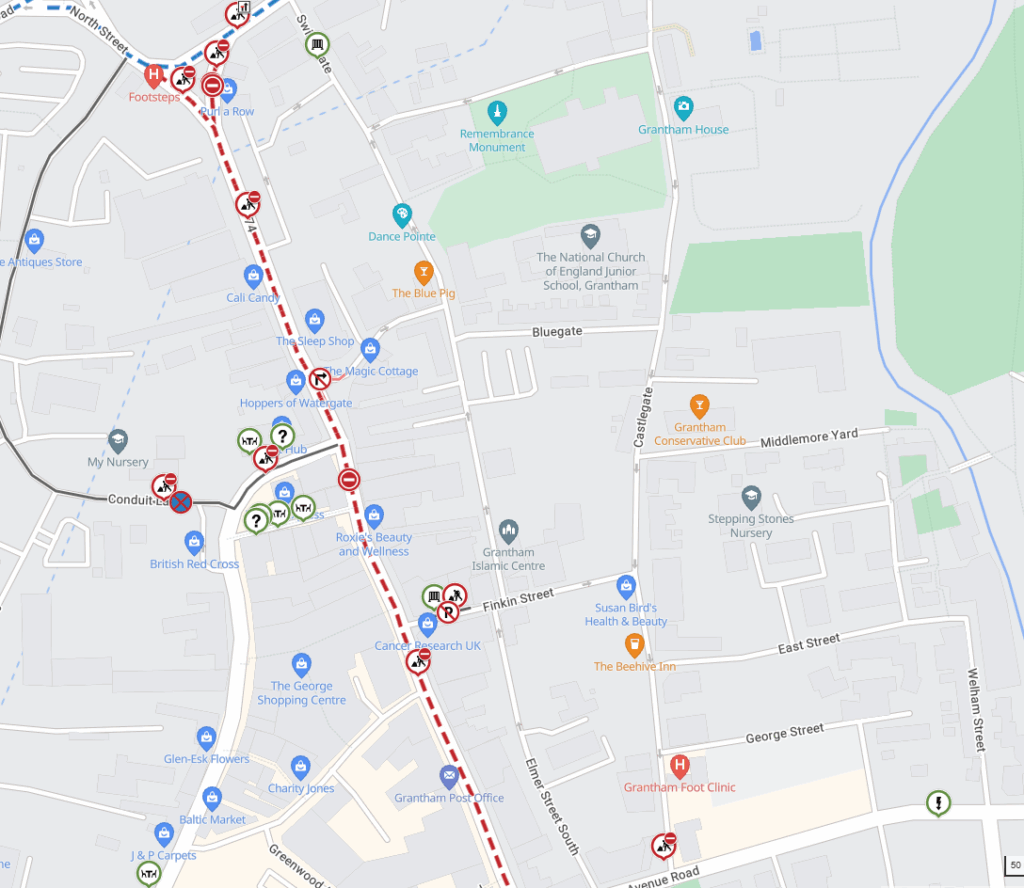Select the roadworks icon on Avenue Road

tap(664, 846)
